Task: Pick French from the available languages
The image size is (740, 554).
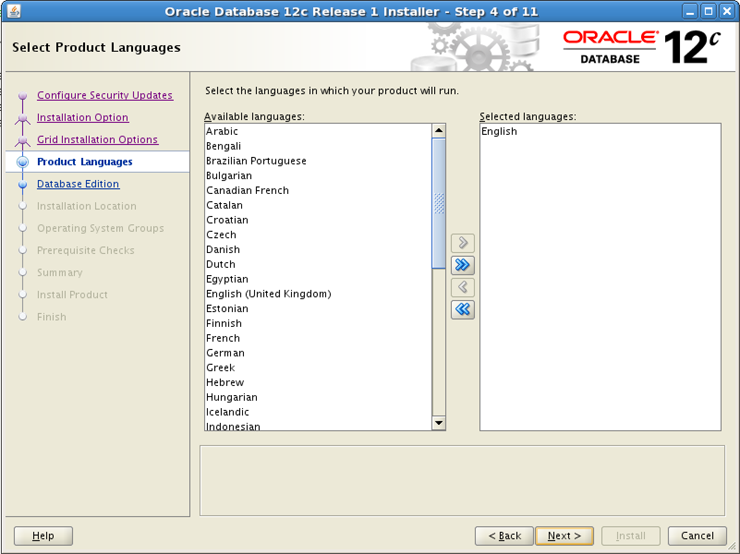Action: click(x=318, y=338)
